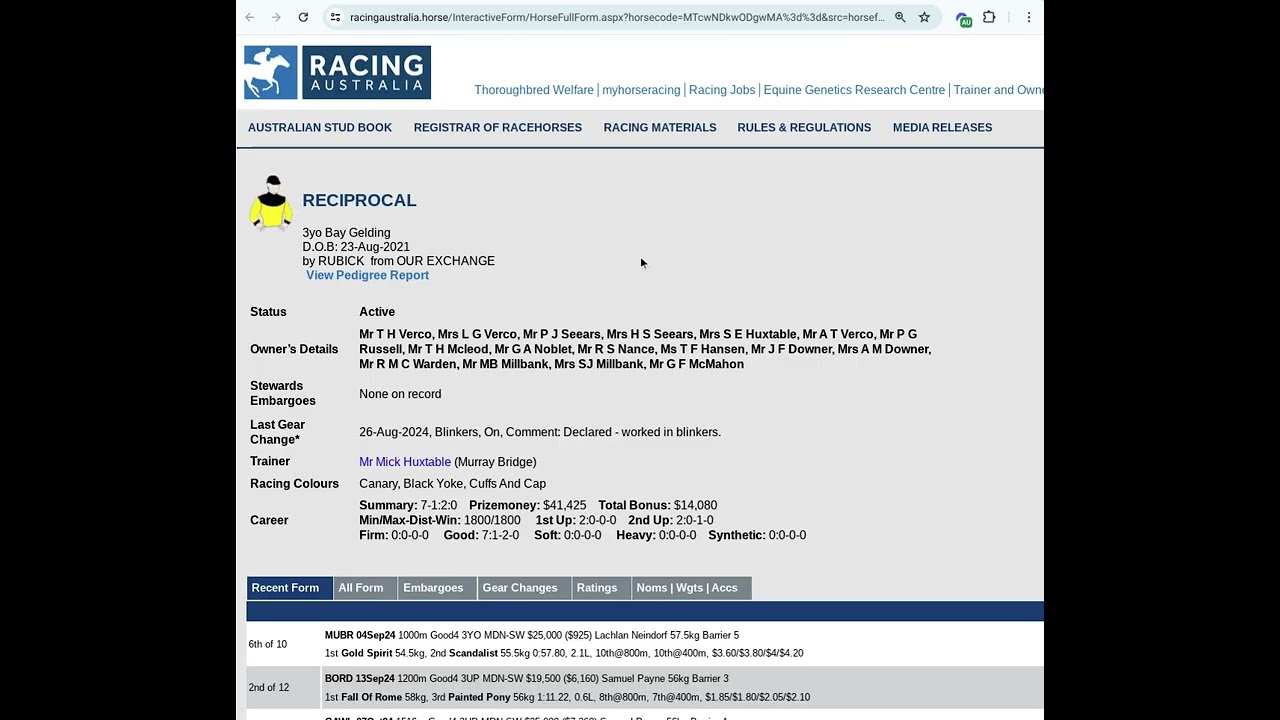Viewport: 1280px width, 720px height.
Task: Click 'None on record' stewards embargoes value
Action: [x=400, y=394]
